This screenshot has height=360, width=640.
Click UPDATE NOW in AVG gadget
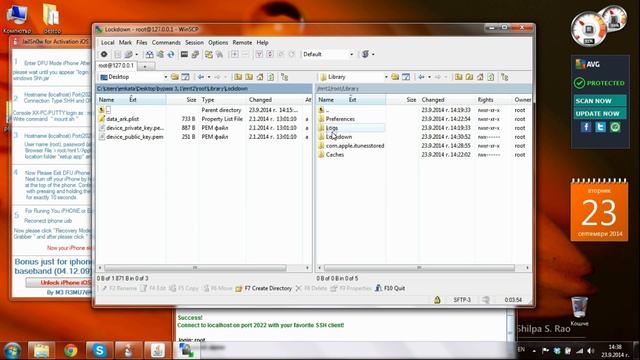(600, 113)
